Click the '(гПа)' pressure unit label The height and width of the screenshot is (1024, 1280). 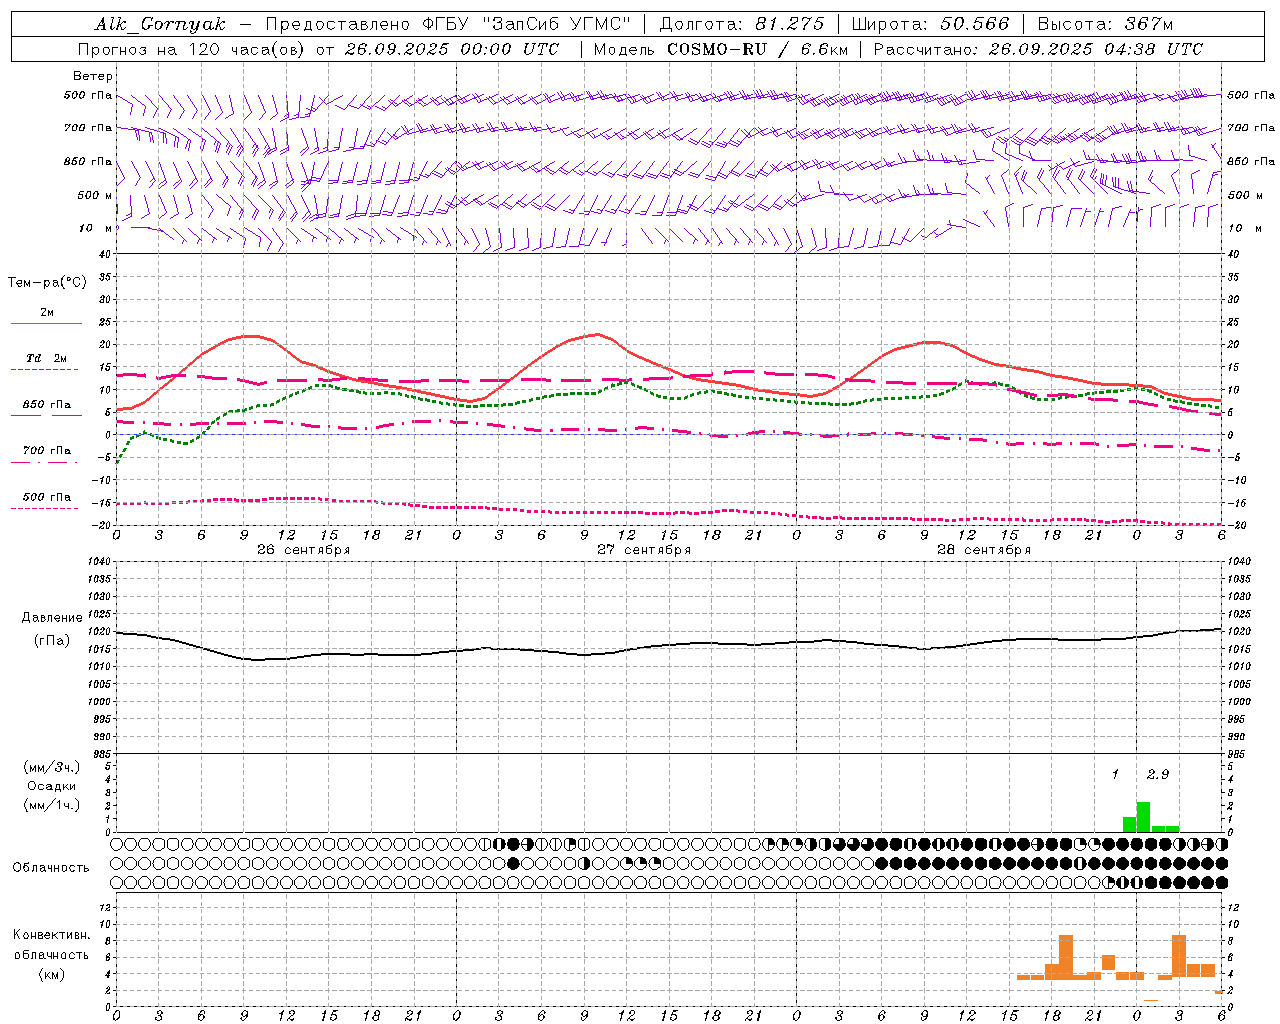pyautogui.click(x=52, y=641)
